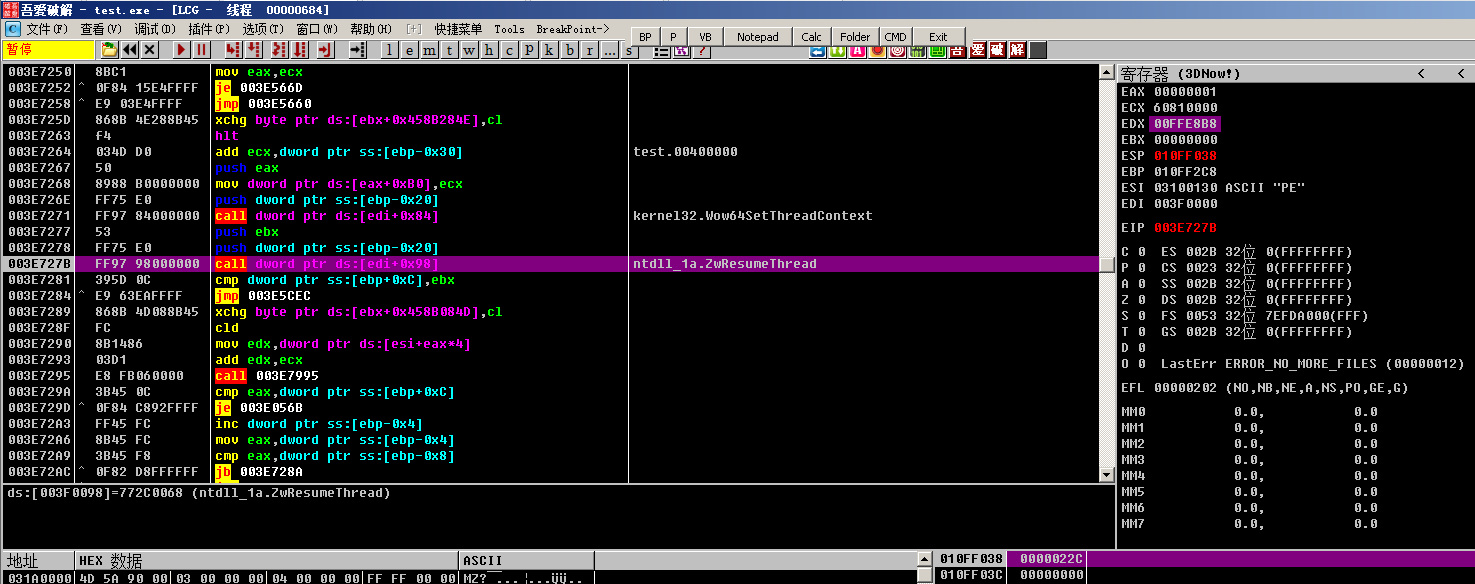Click the red target circles plugin icon
The width and height of the screenshot is (1475, 584).
(898, 50)
